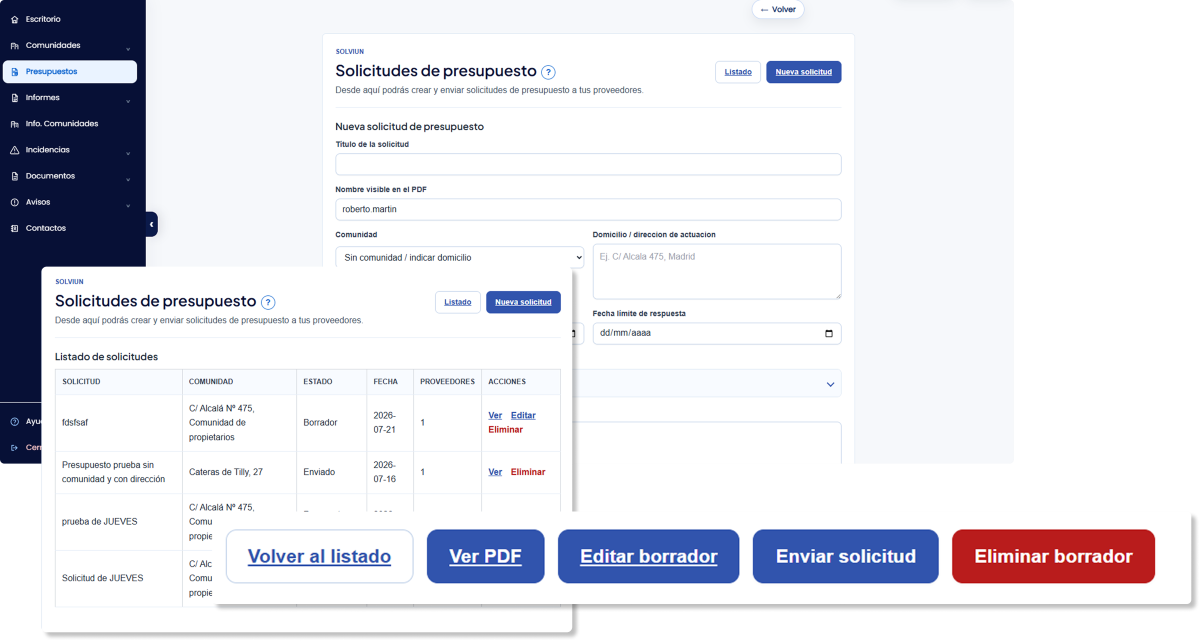Viewport: 1200px width, 641px height.
Task: Collapse the sidebar with the arrow handle
Action: [x=151, y=225]
